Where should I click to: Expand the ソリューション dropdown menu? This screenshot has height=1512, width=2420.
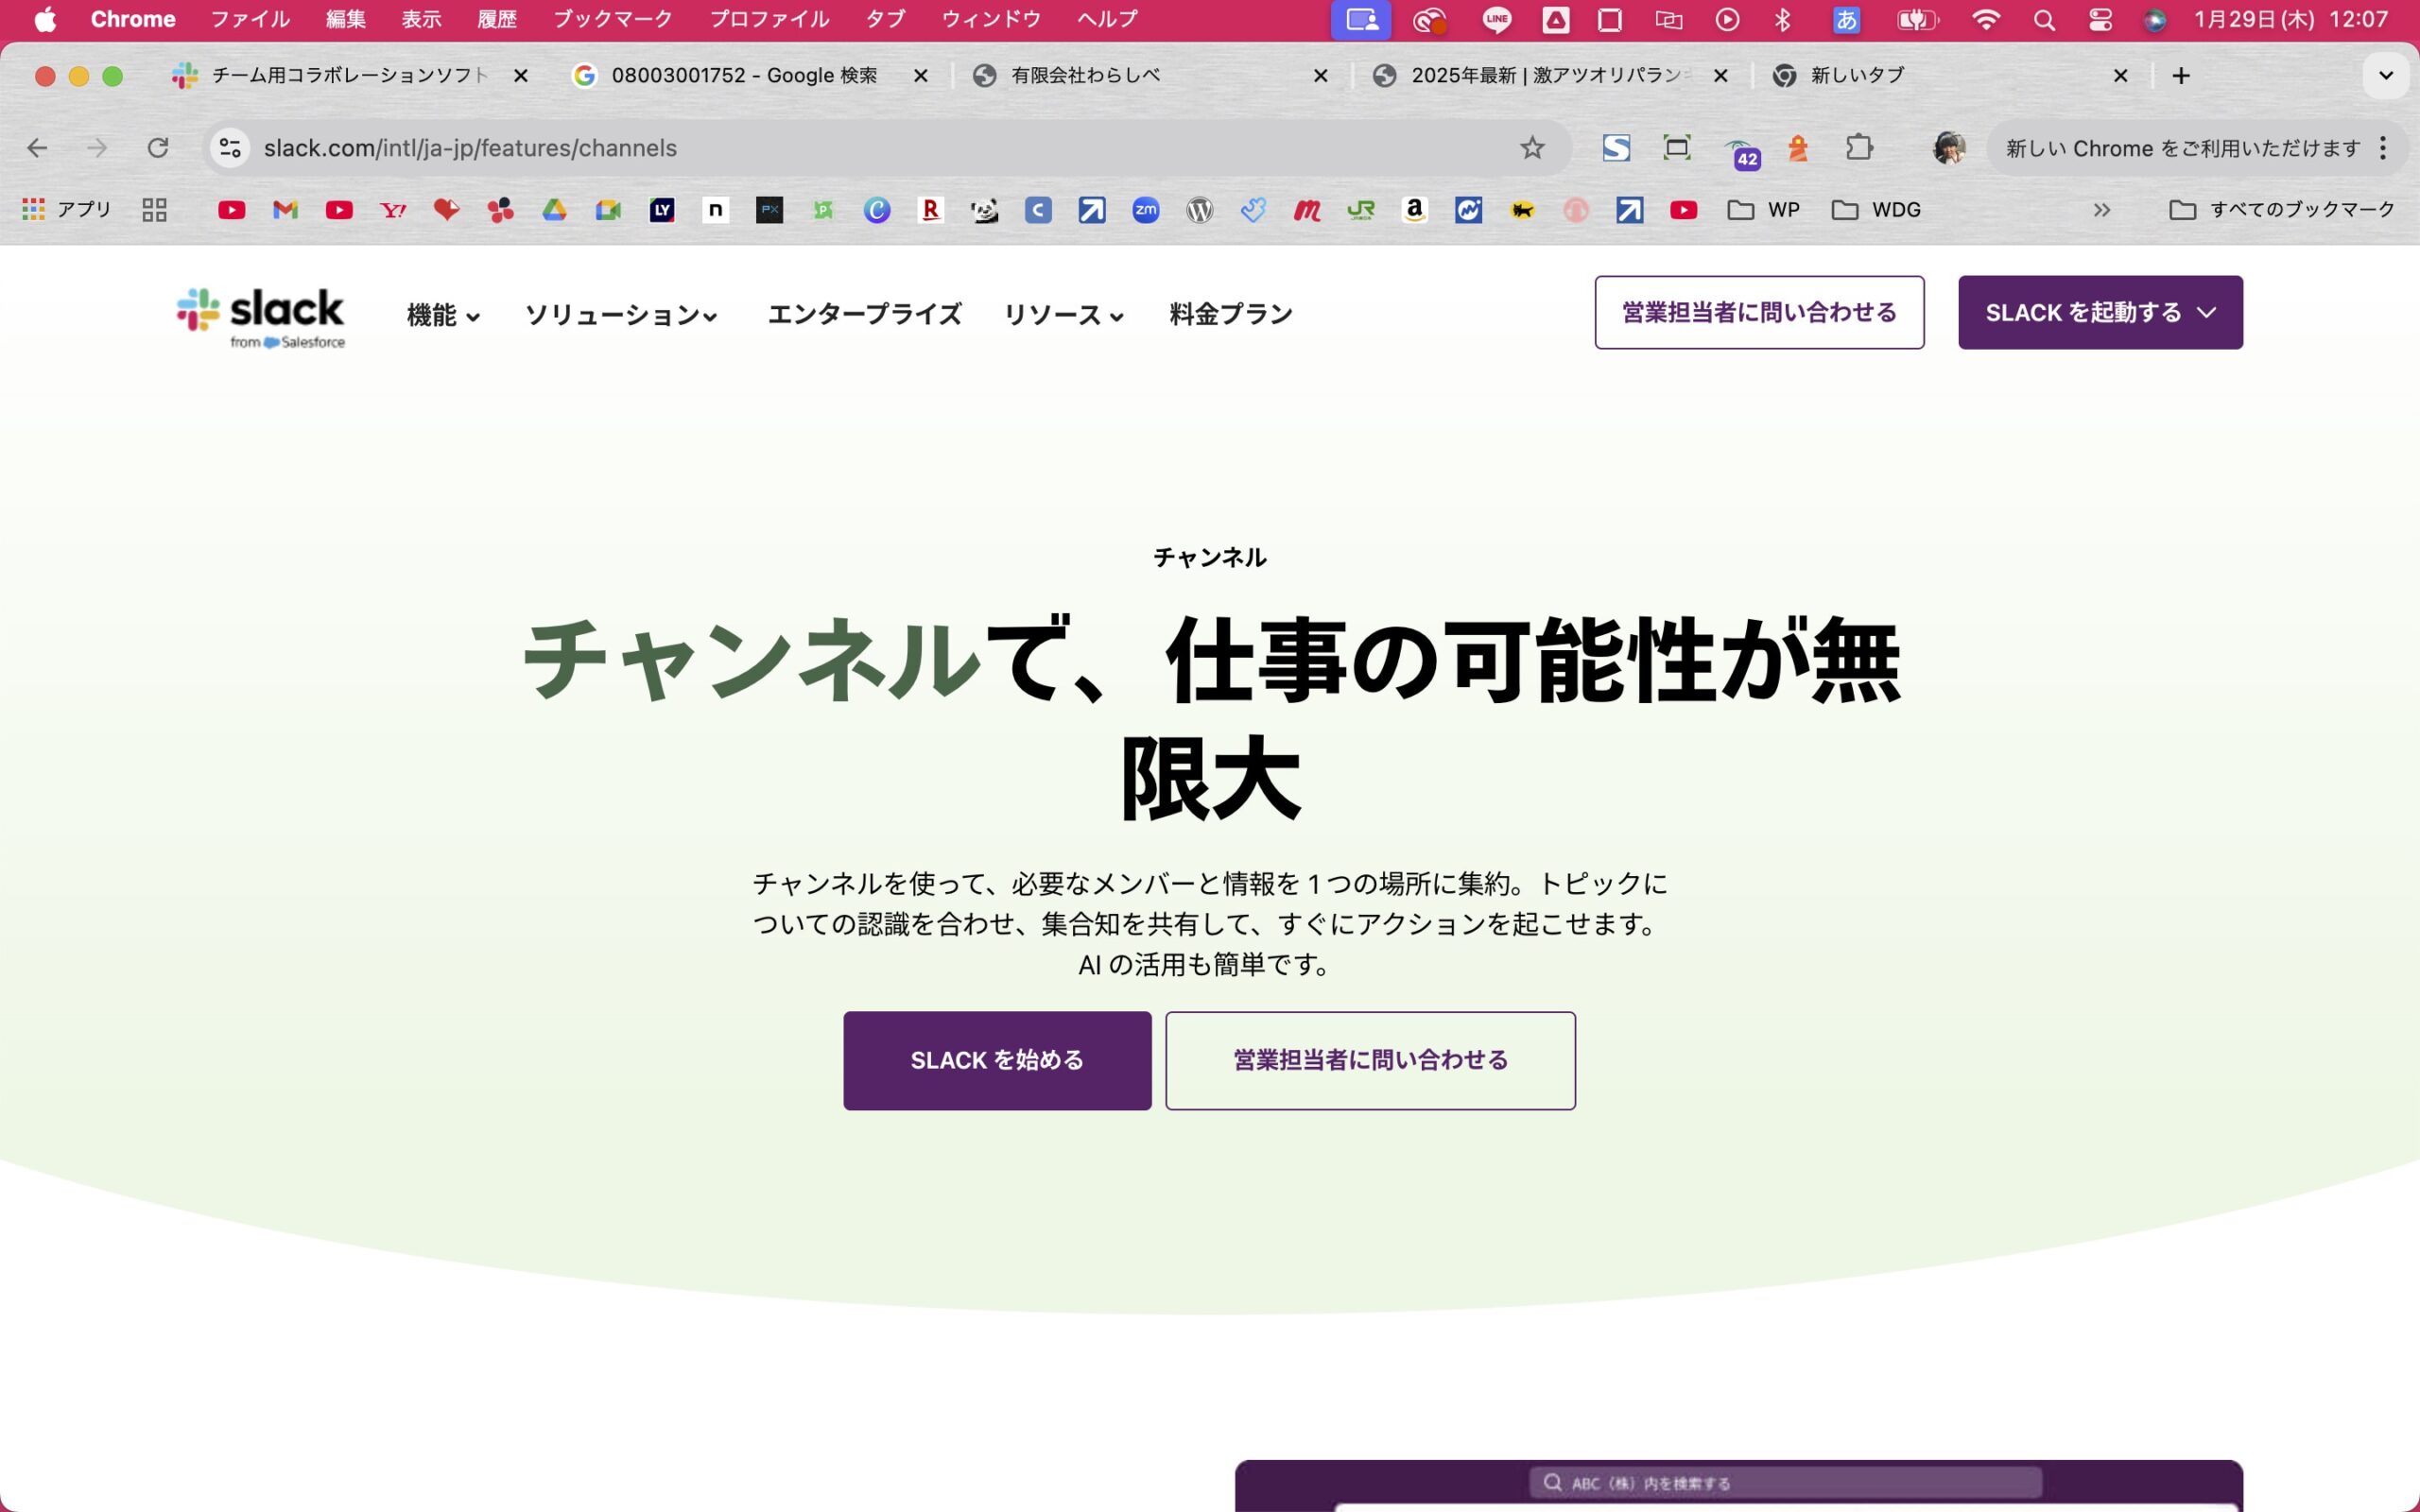pyautogui.click(x=621, y=315)
